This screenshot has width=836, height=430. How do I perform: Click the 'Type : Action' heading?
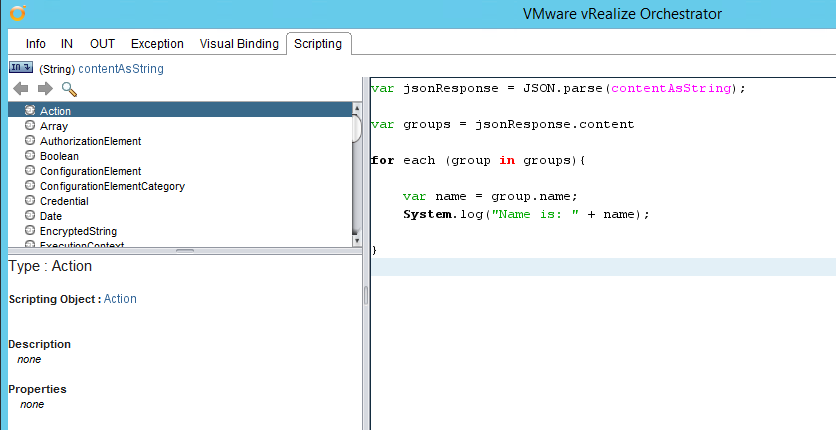50,266
